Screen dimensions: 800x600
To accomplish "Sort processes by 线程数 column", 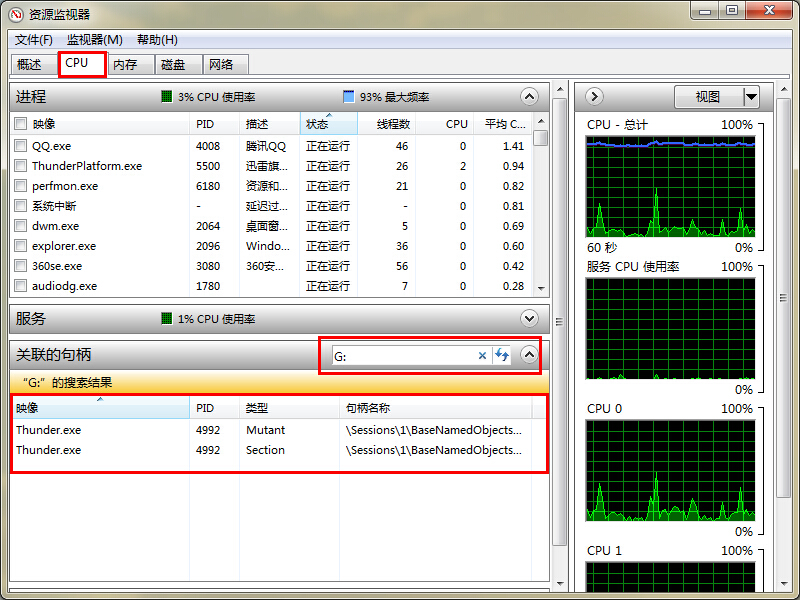I will pos(387,124).
